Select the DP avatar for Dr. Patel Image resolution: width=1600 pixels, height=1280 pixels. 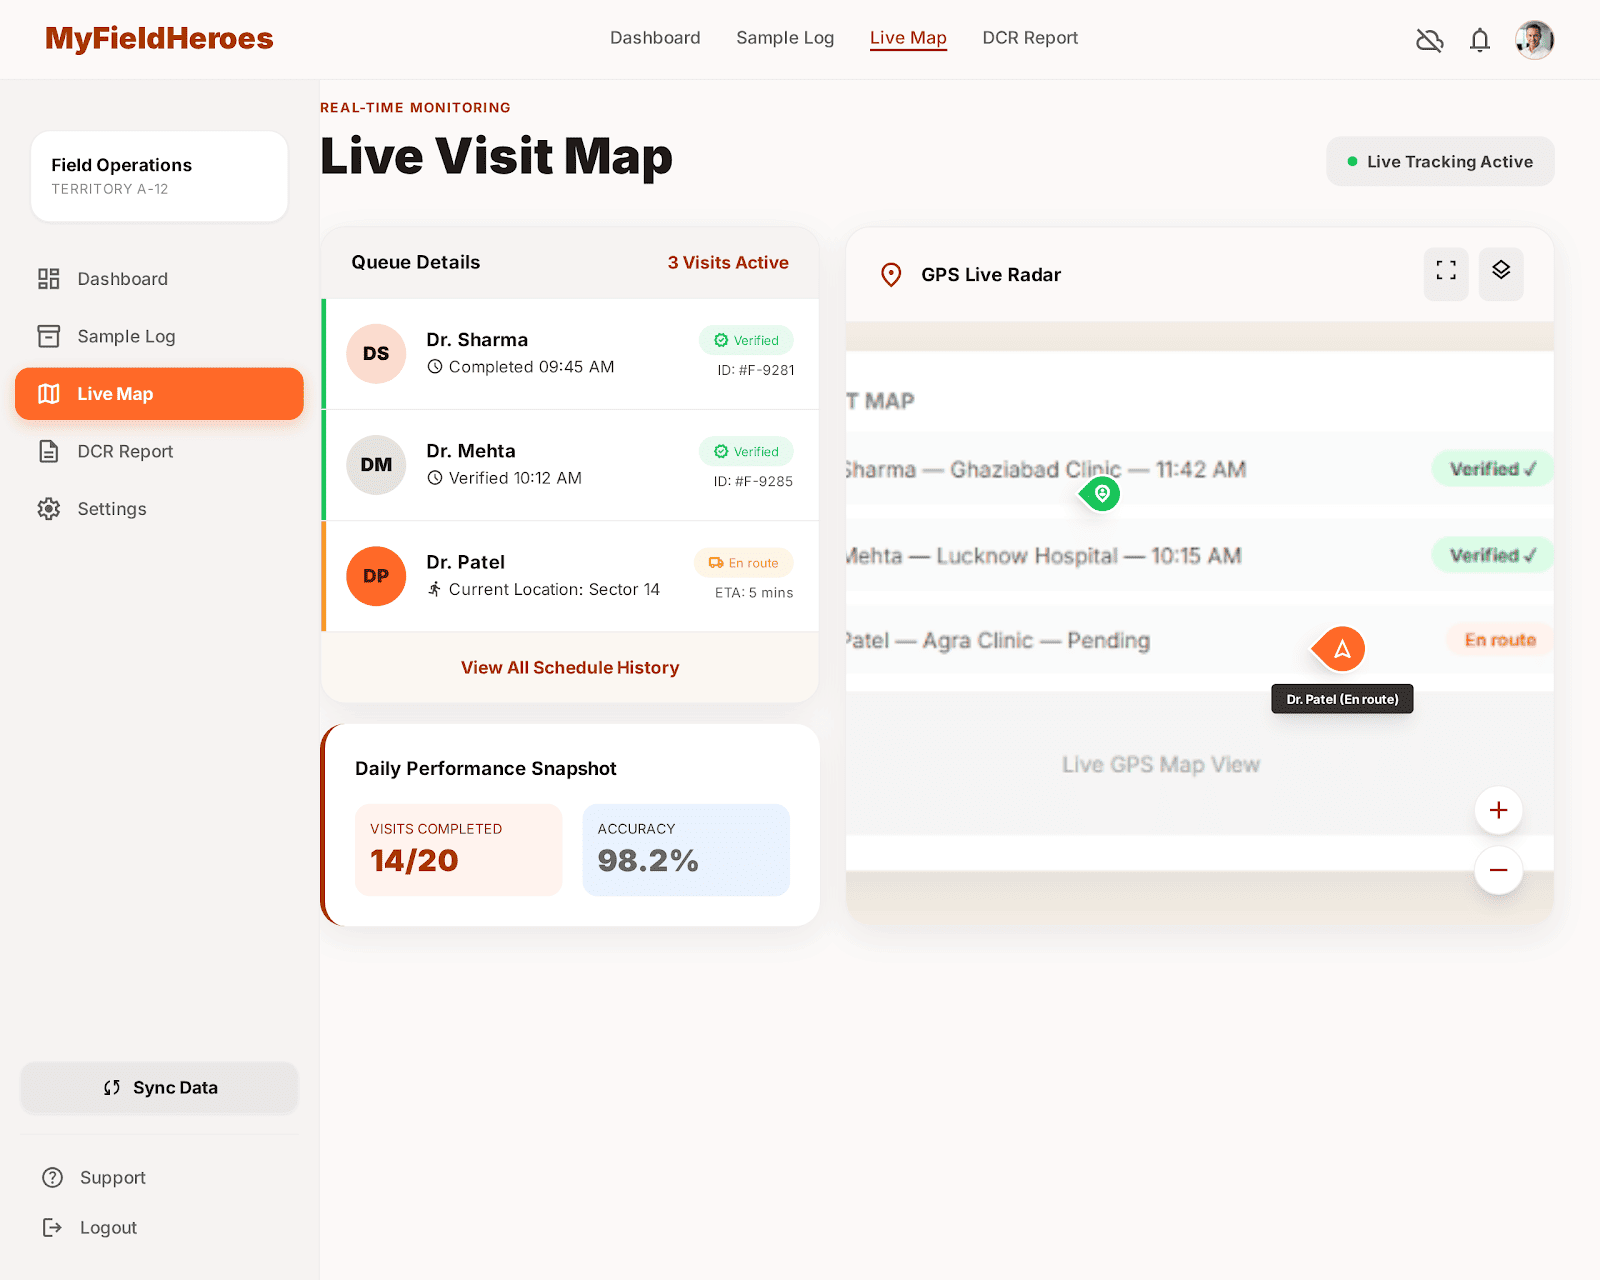(x=376, y=576)
